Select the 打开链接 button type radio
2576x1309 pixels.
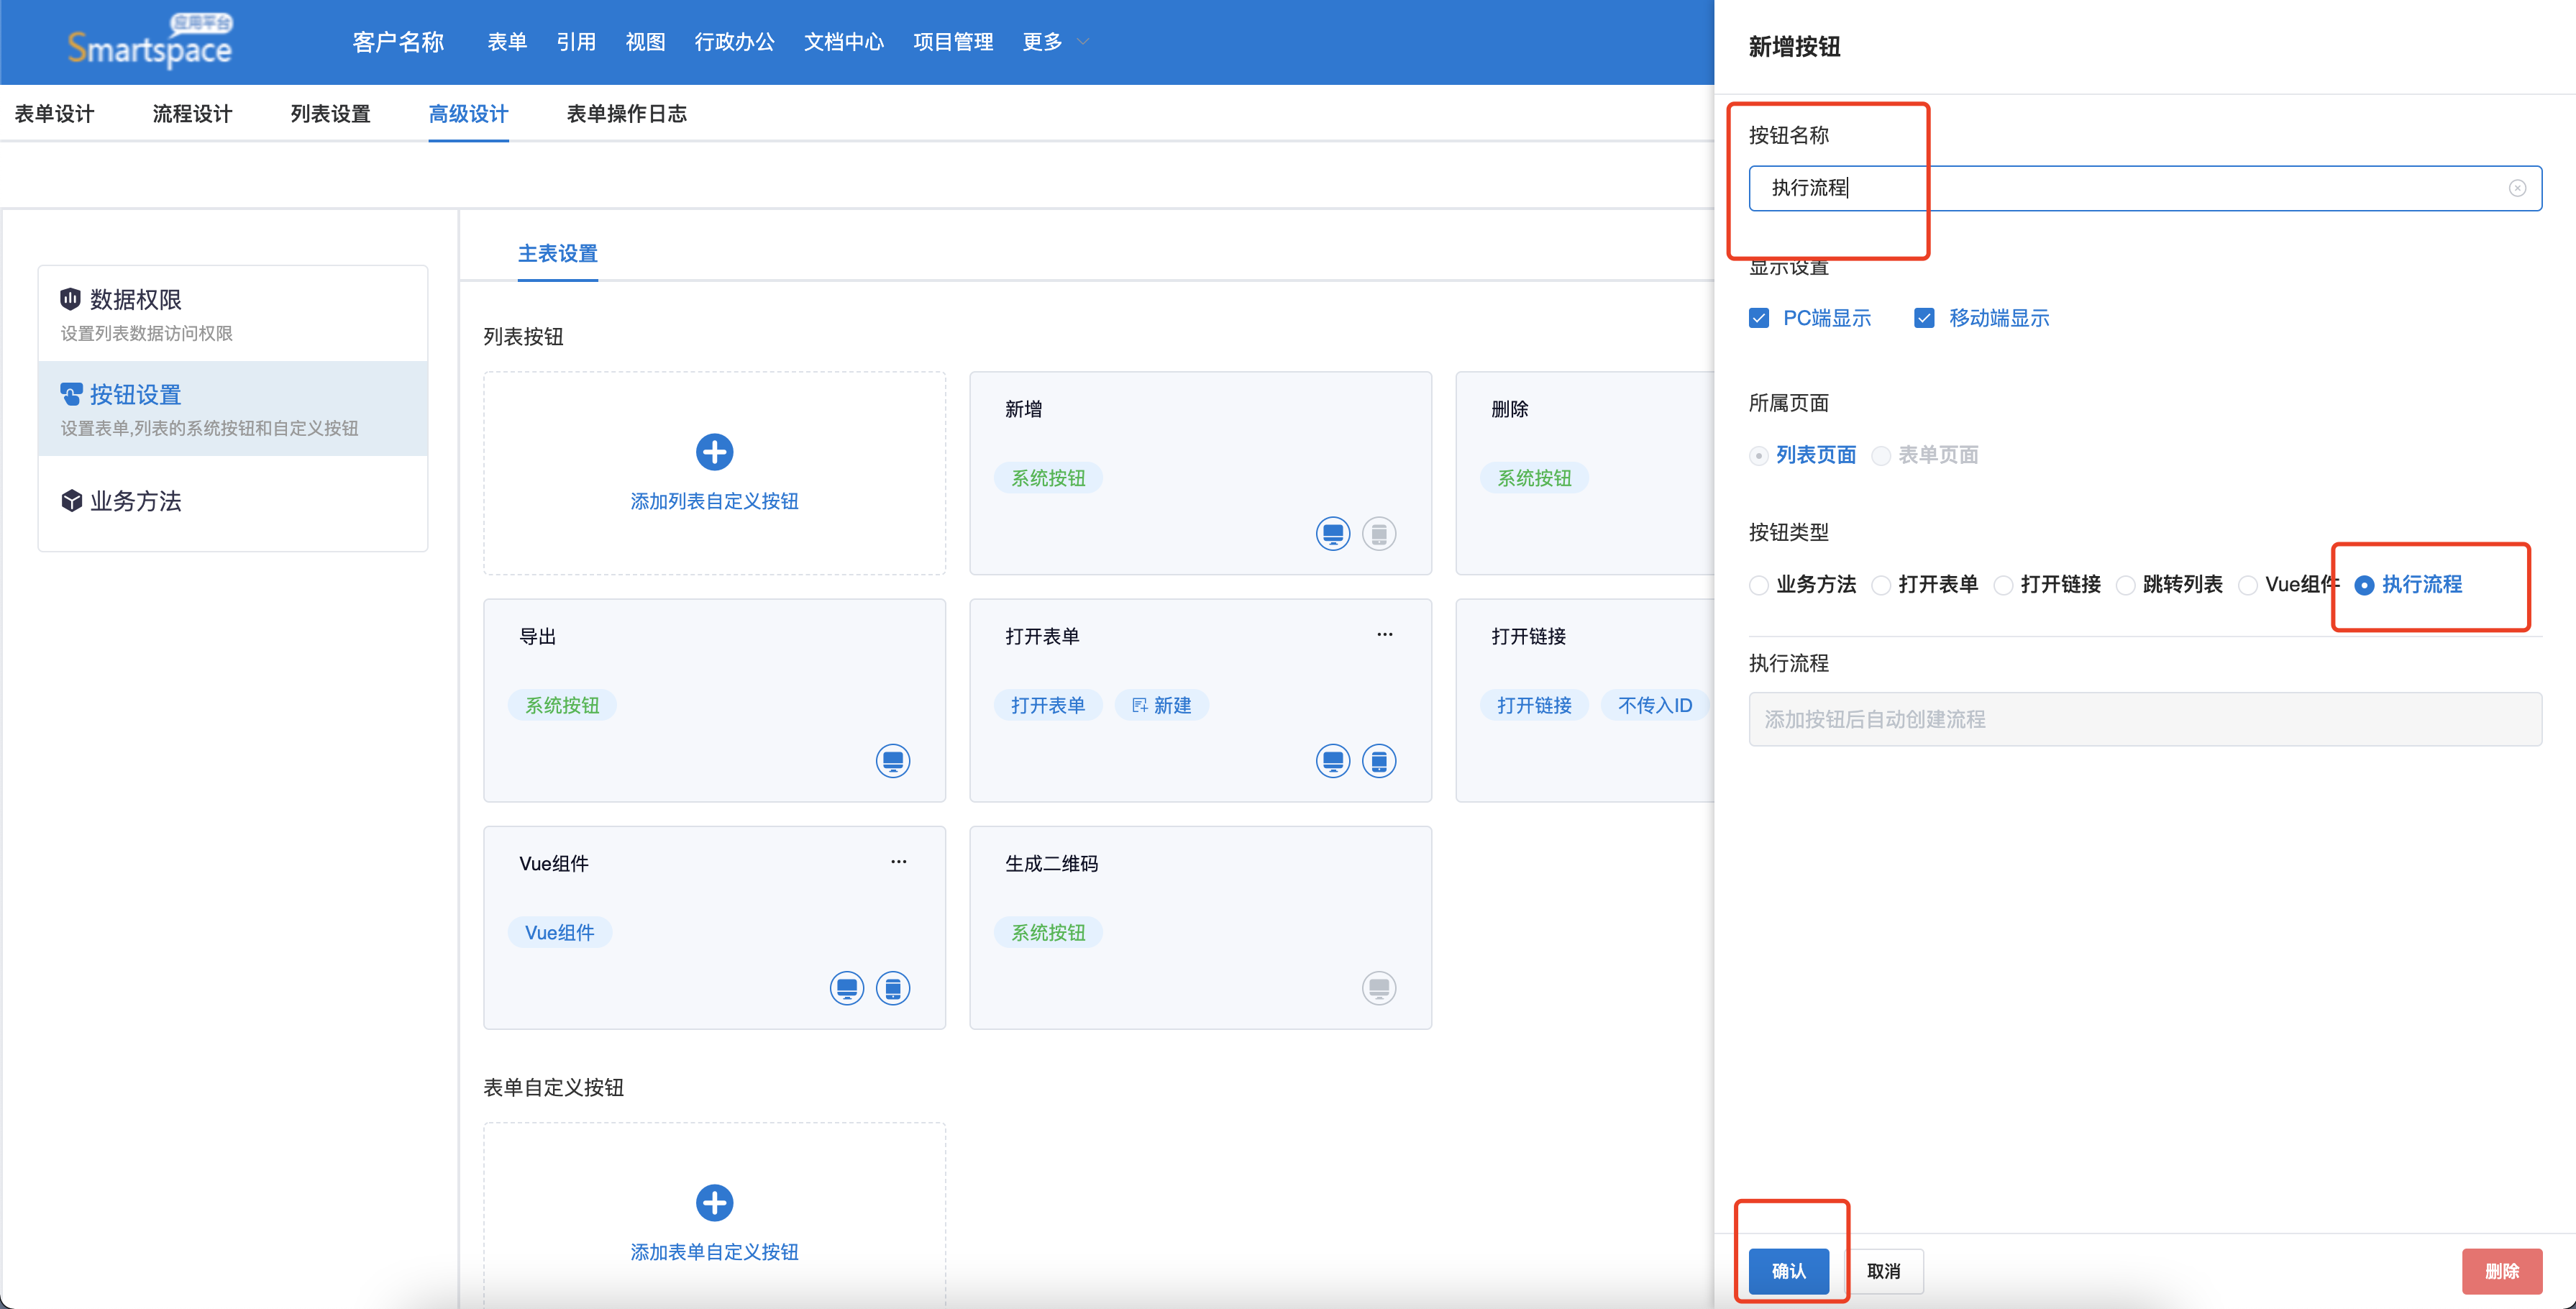[x=2003, y=585]
